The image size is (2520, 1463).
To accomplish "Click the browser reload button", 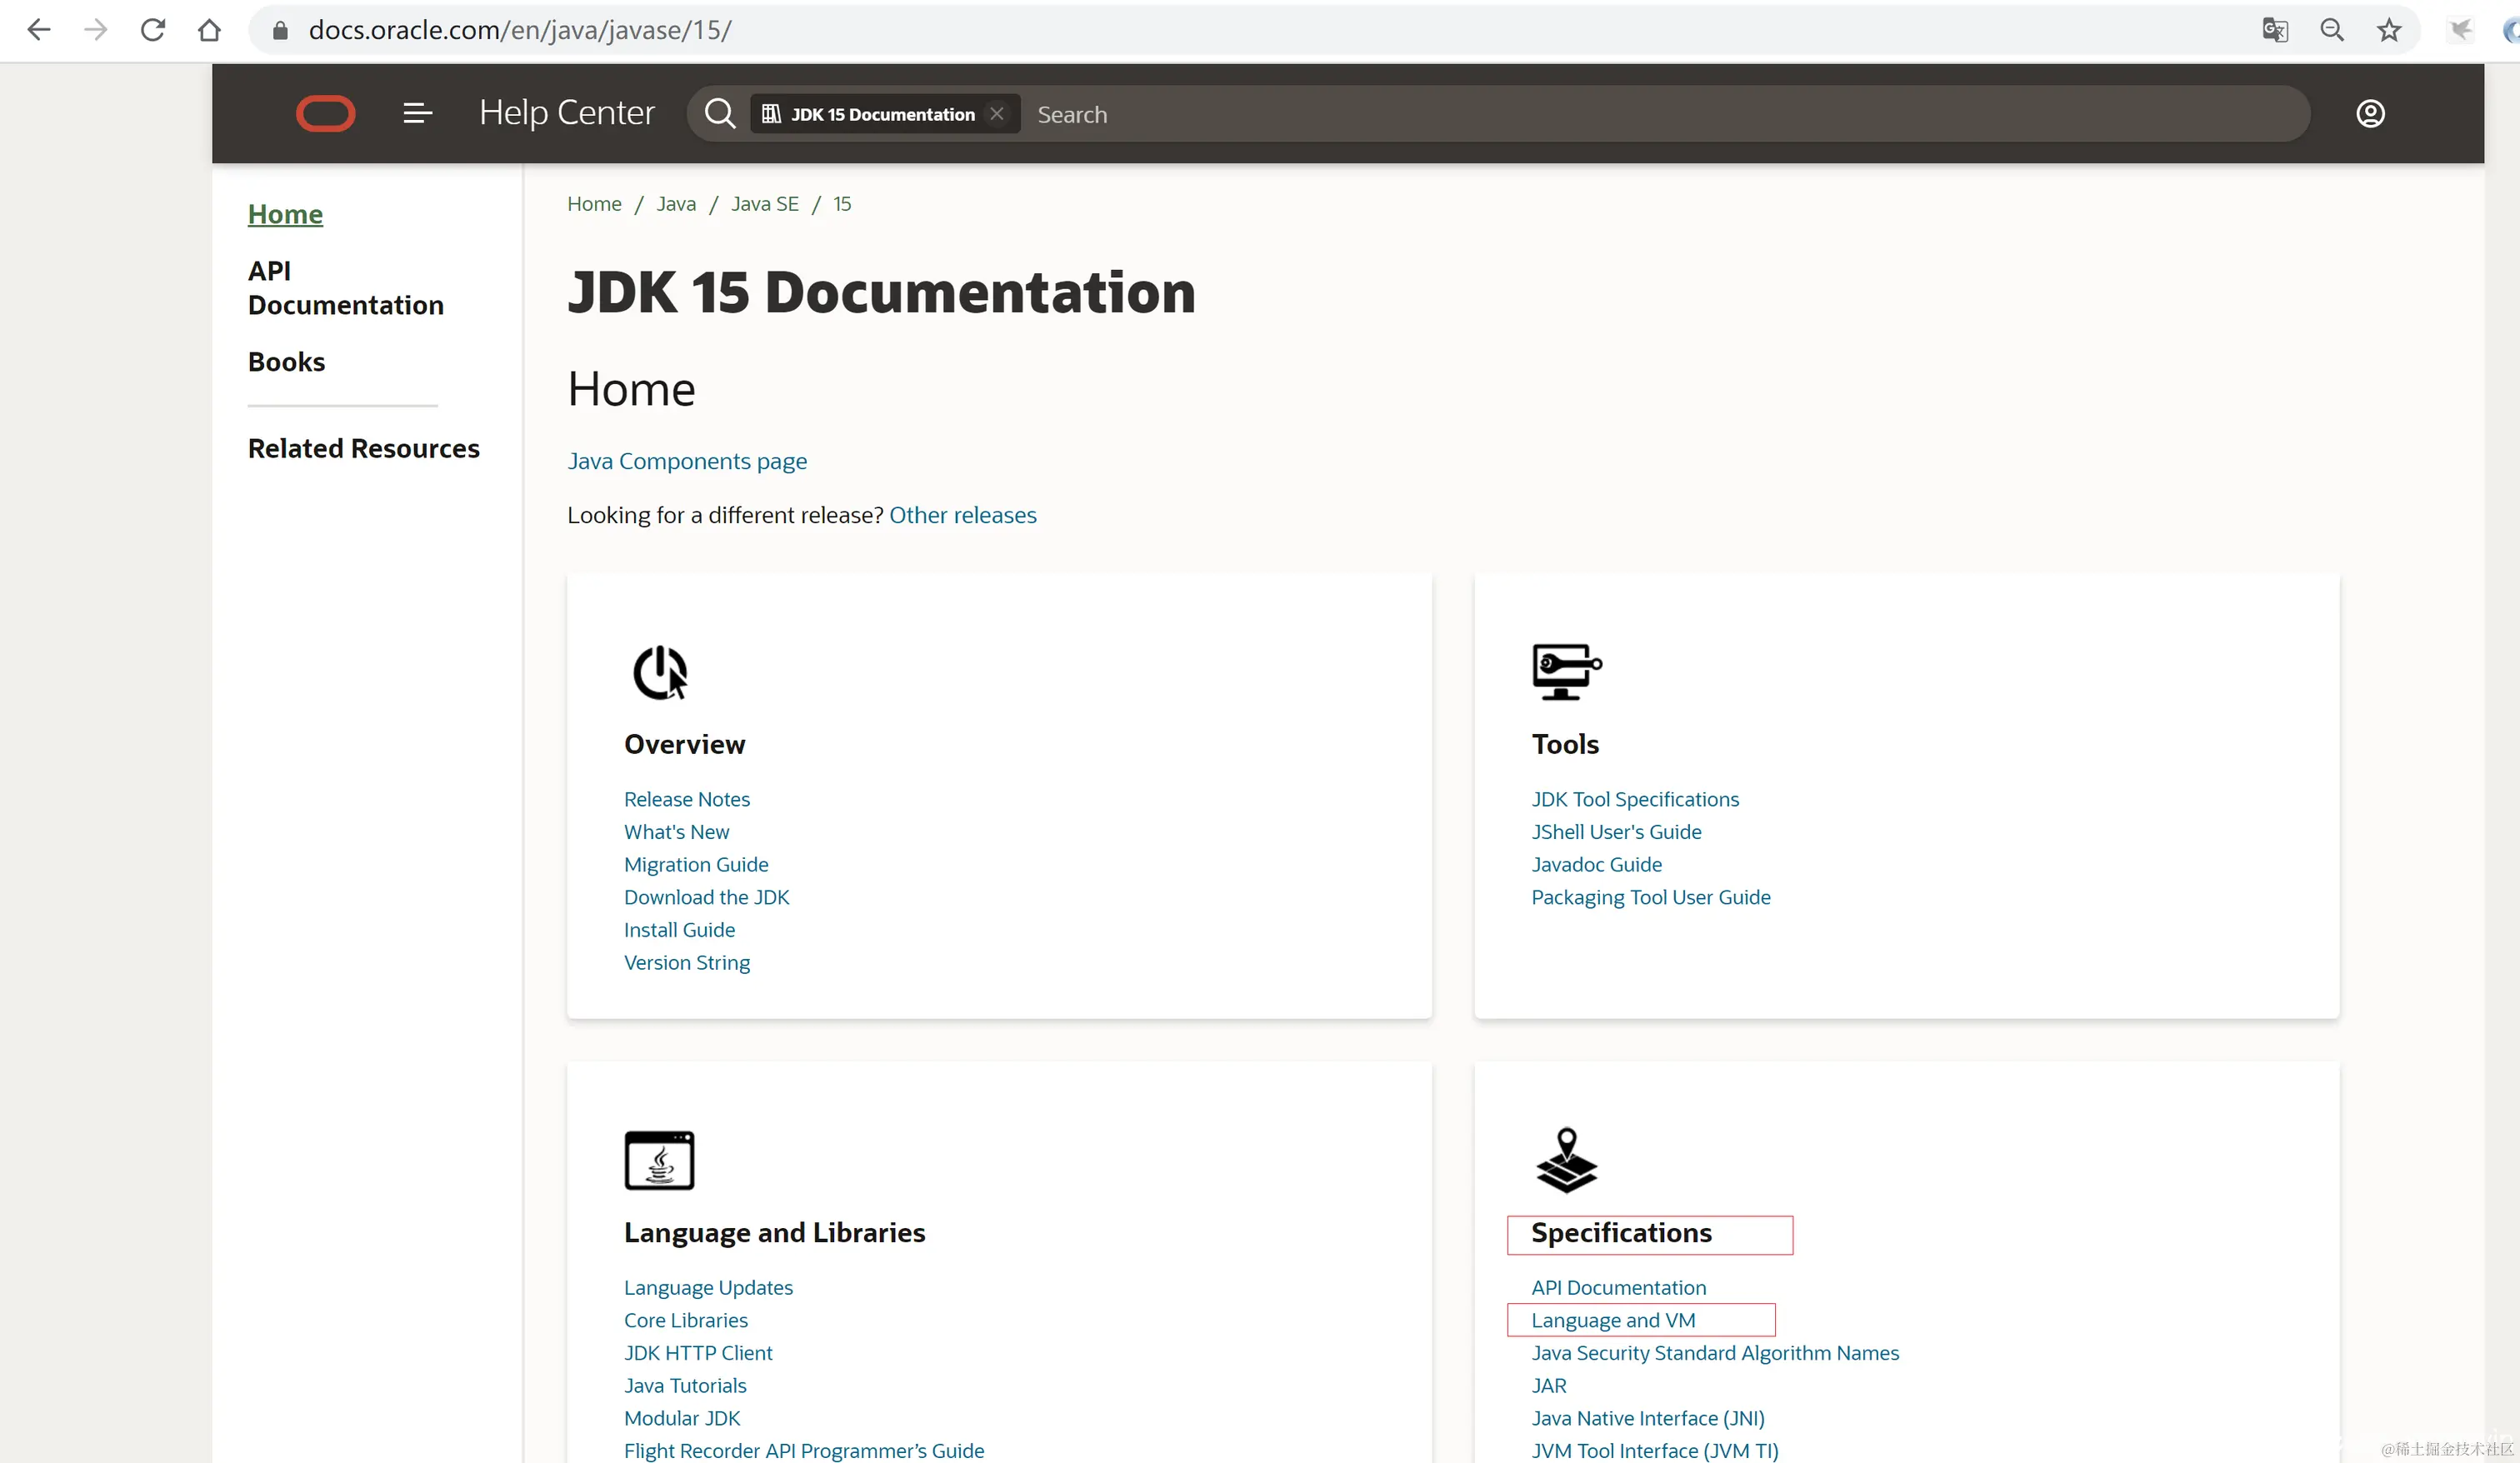I will click(x=152, y=30).
